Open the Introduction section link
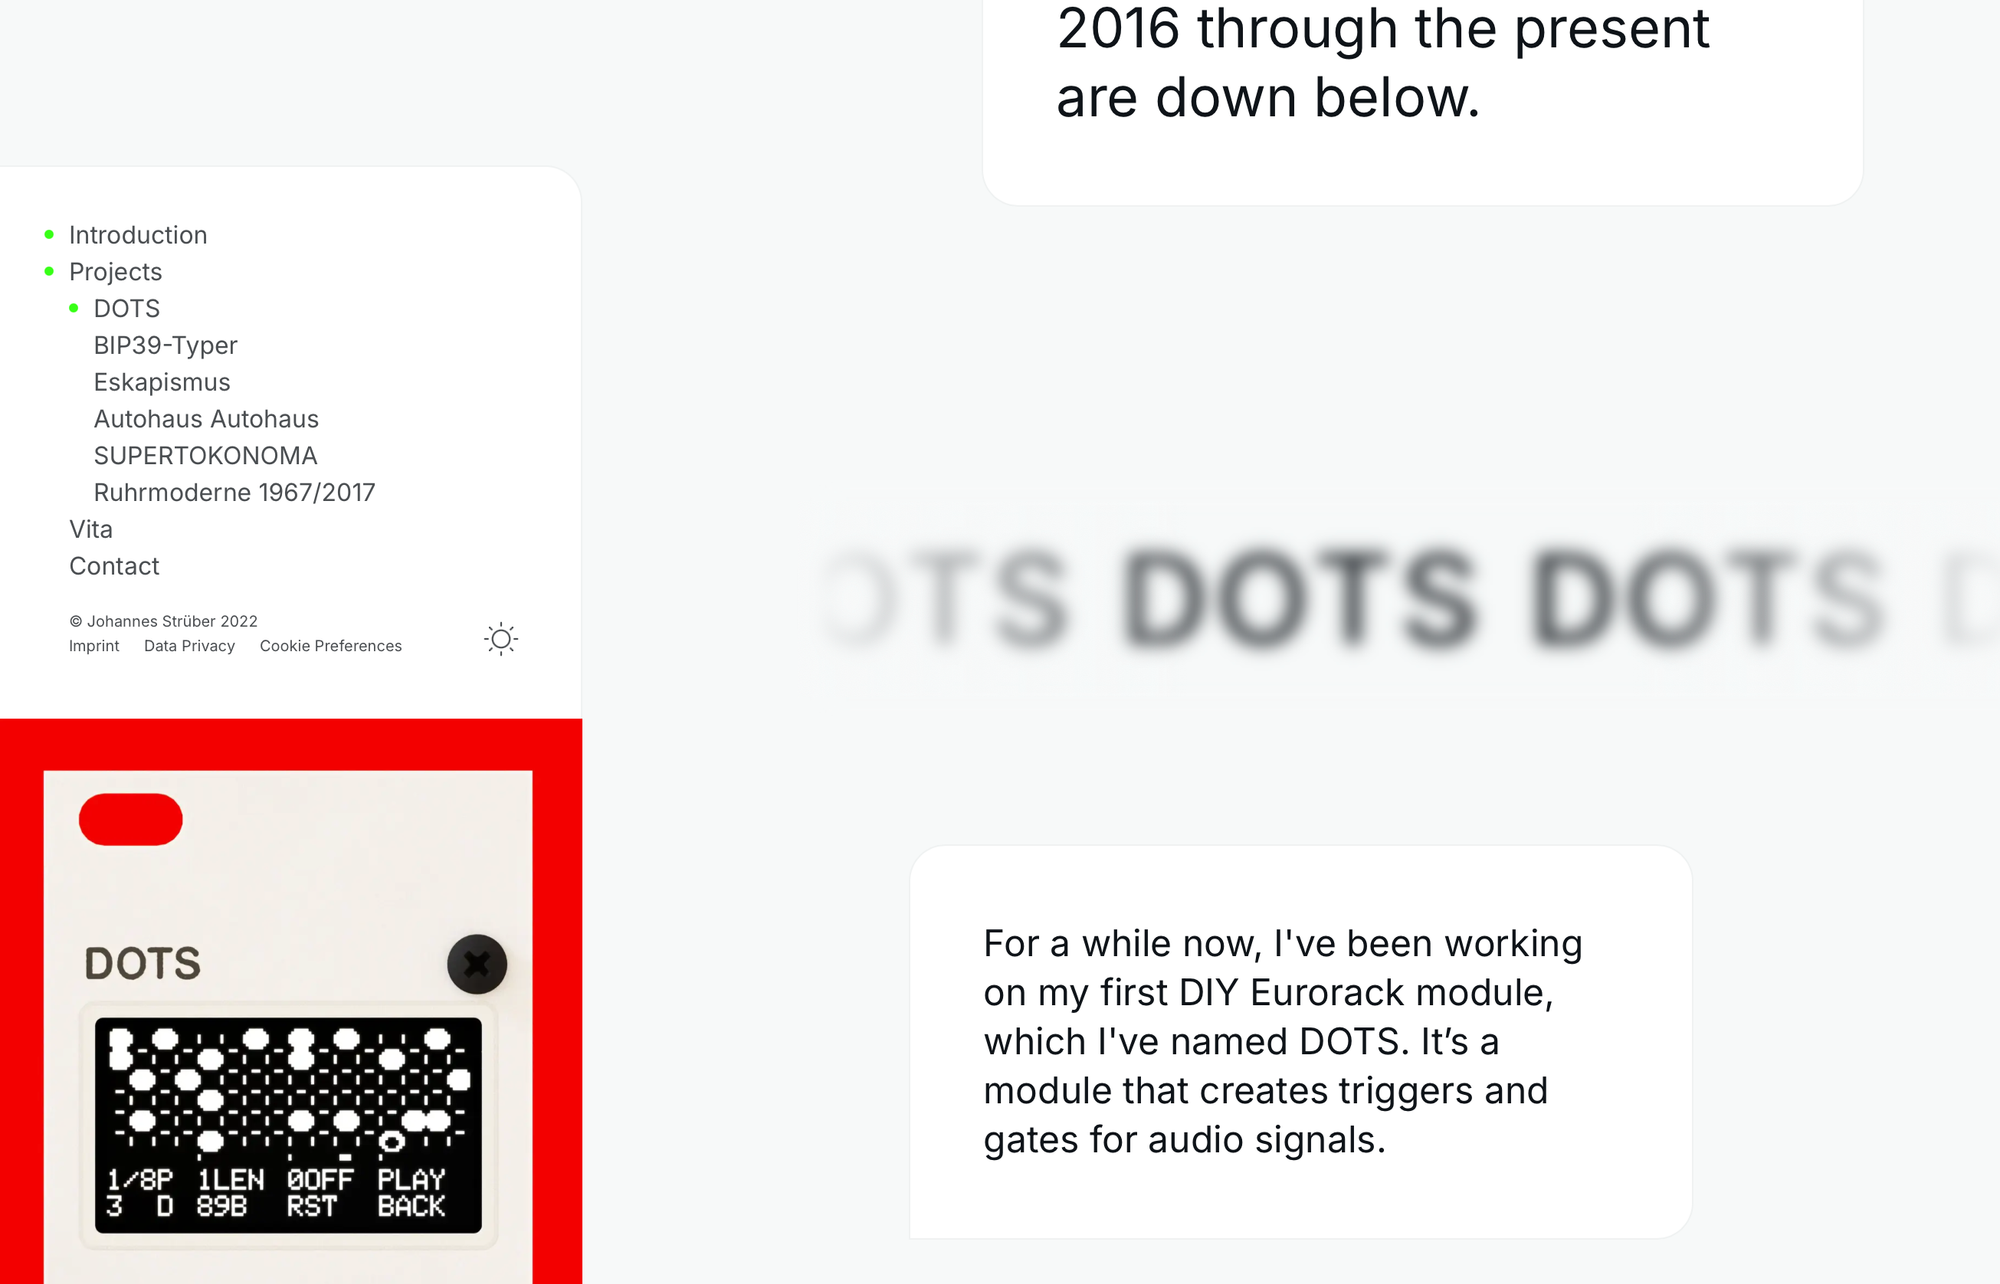Viewport: 2000px width, 1284px height. 138,235
